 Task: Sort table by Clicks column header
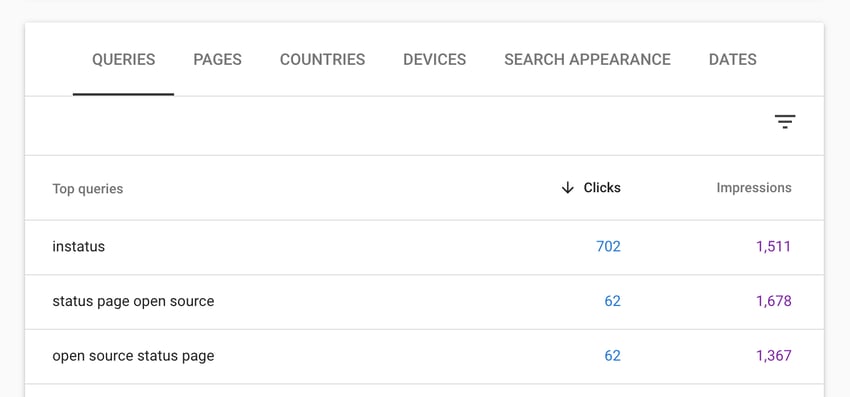[602, 188]
